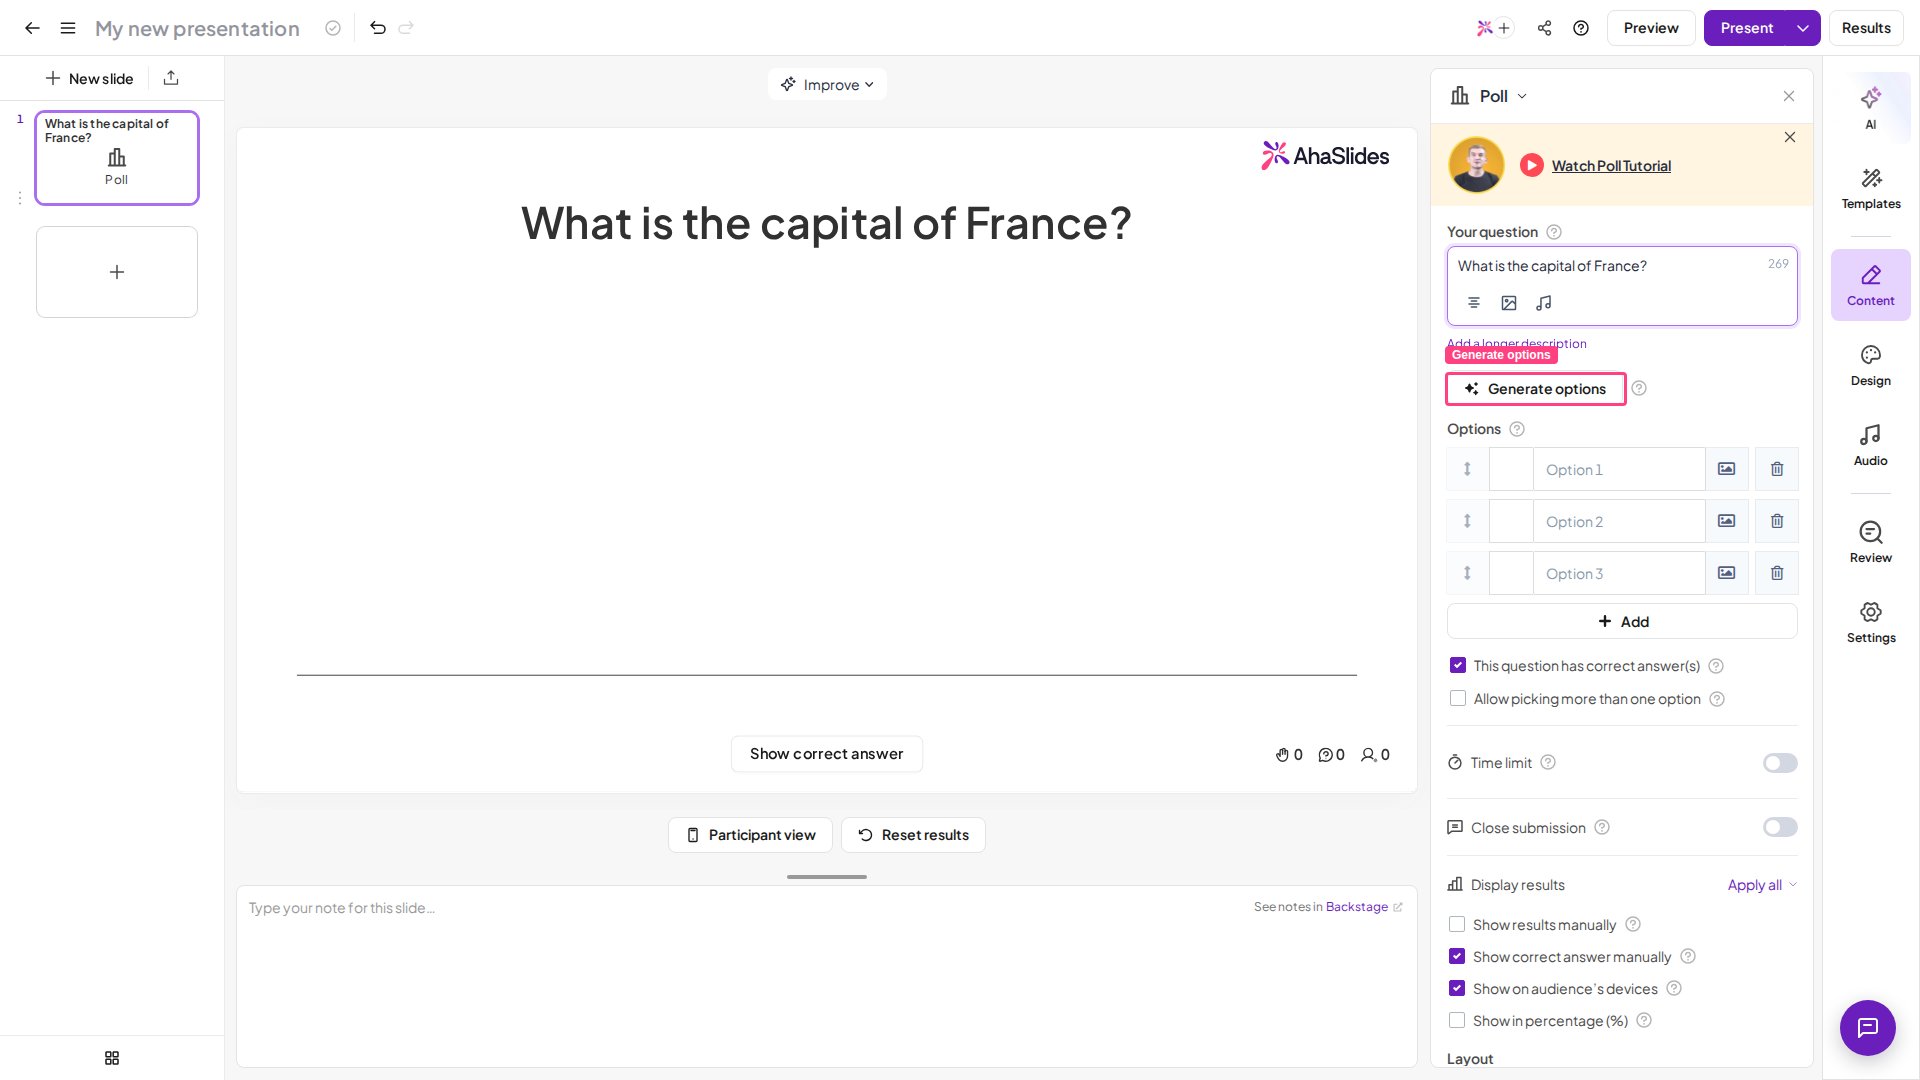The height and width of the screenshot is (1080, 1920).
Task: Click the reorder handle for Option 1
Action: tap(1467, 469)
